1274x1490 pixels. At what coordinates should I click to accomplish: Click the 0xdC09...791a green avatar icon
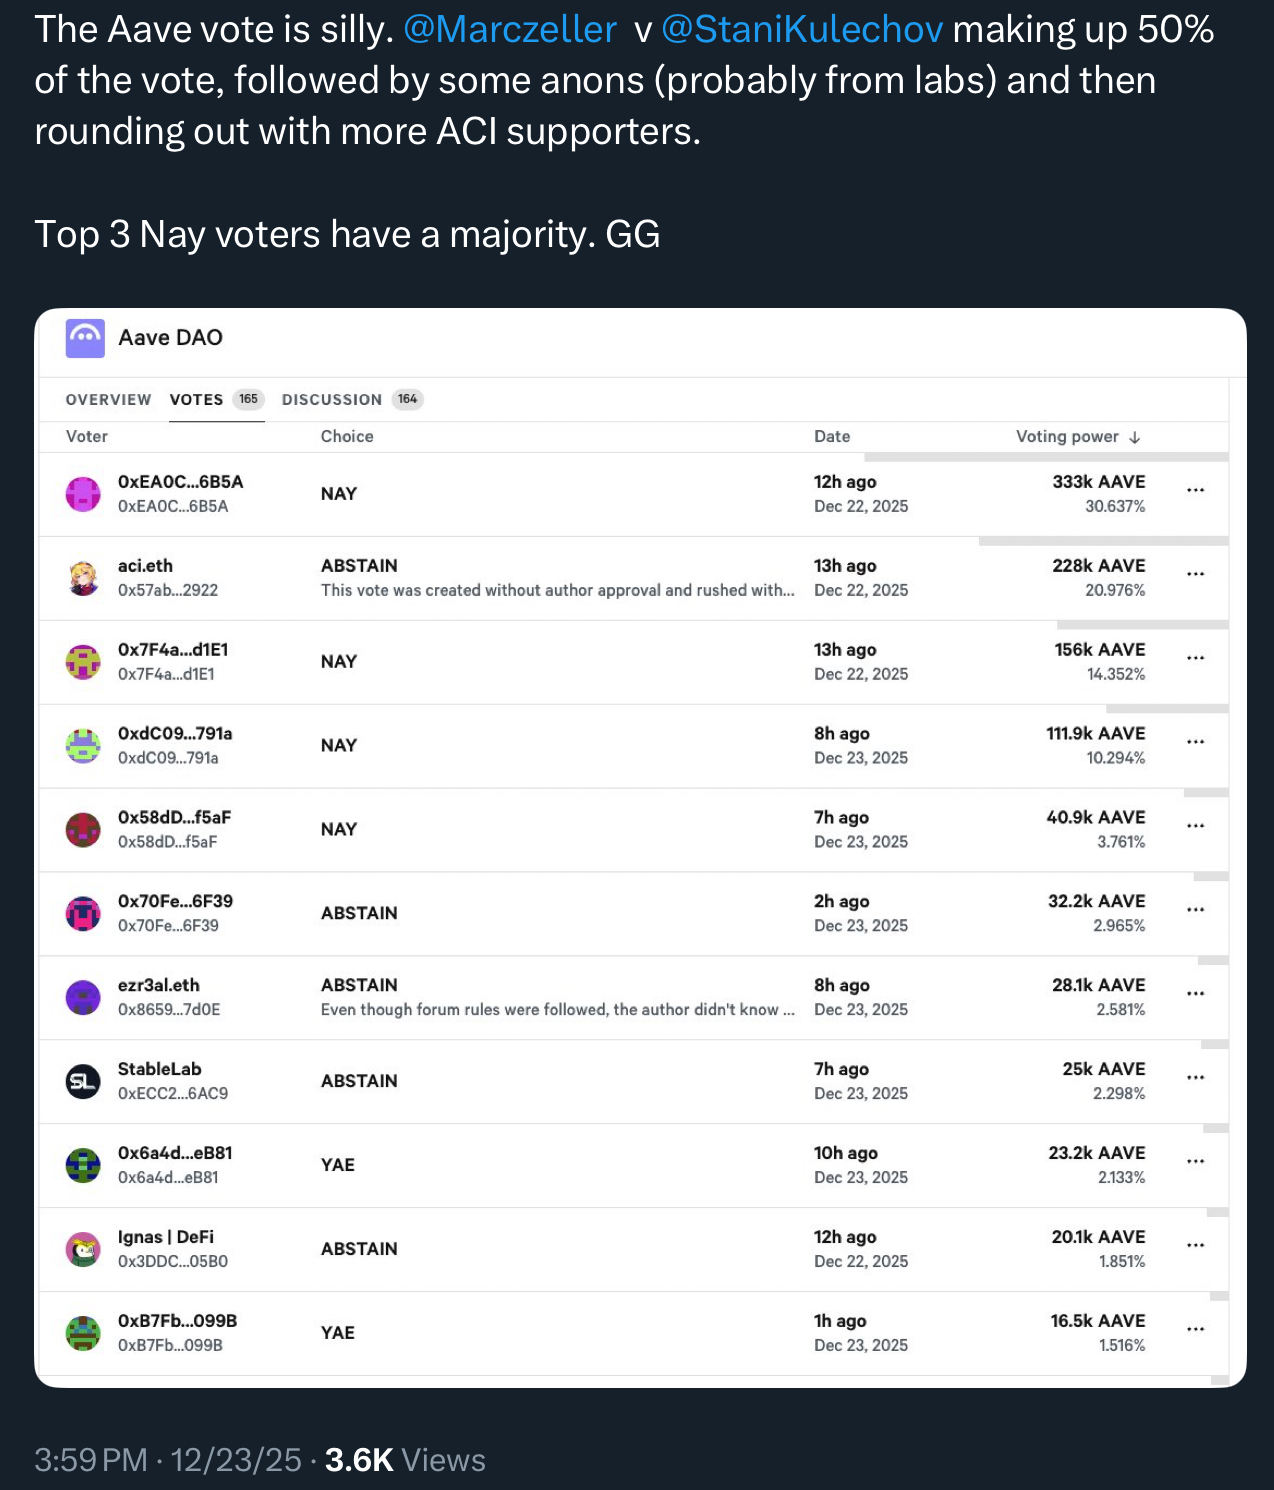tap(85, 745)
